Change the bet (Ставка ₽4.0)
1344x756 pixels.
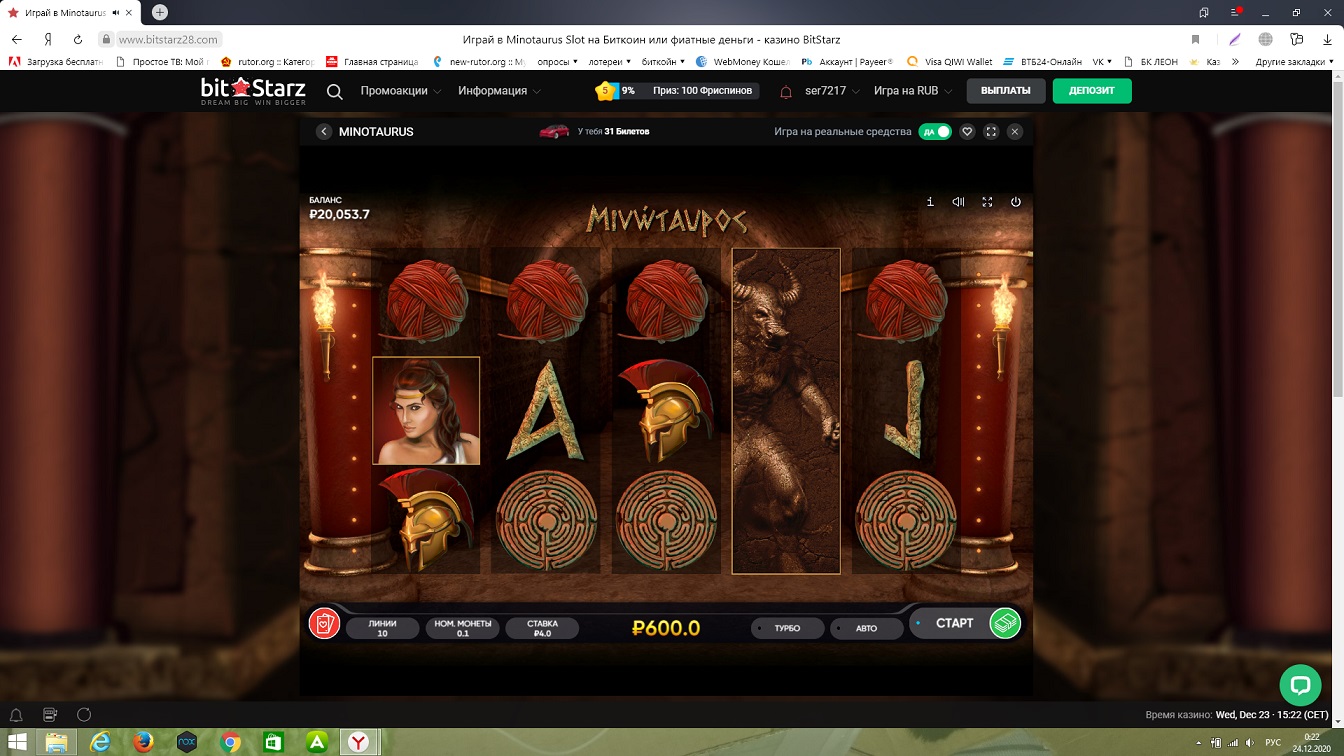(x=542, y=628)
